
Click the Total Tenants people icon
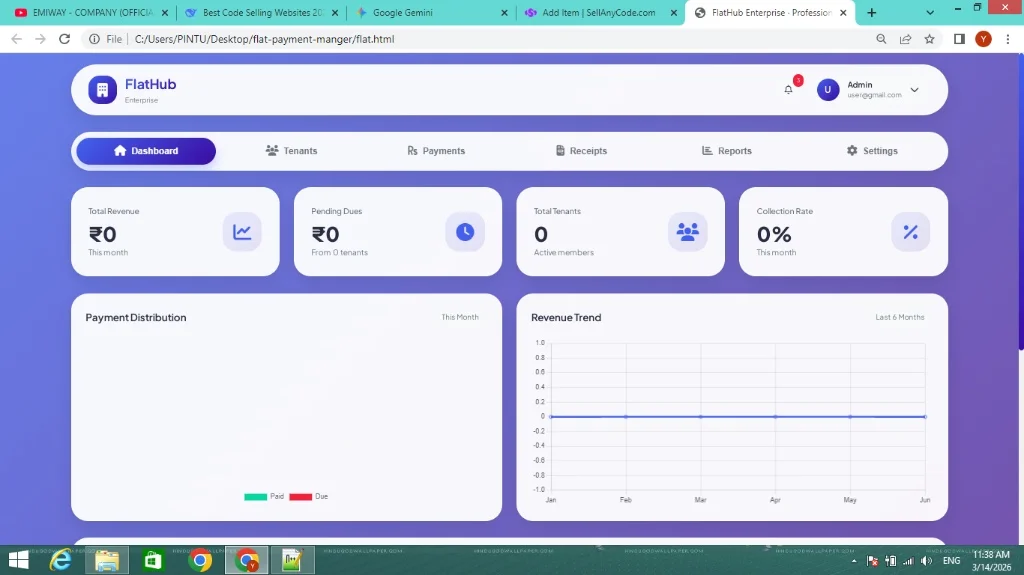(x=688, y=232)
